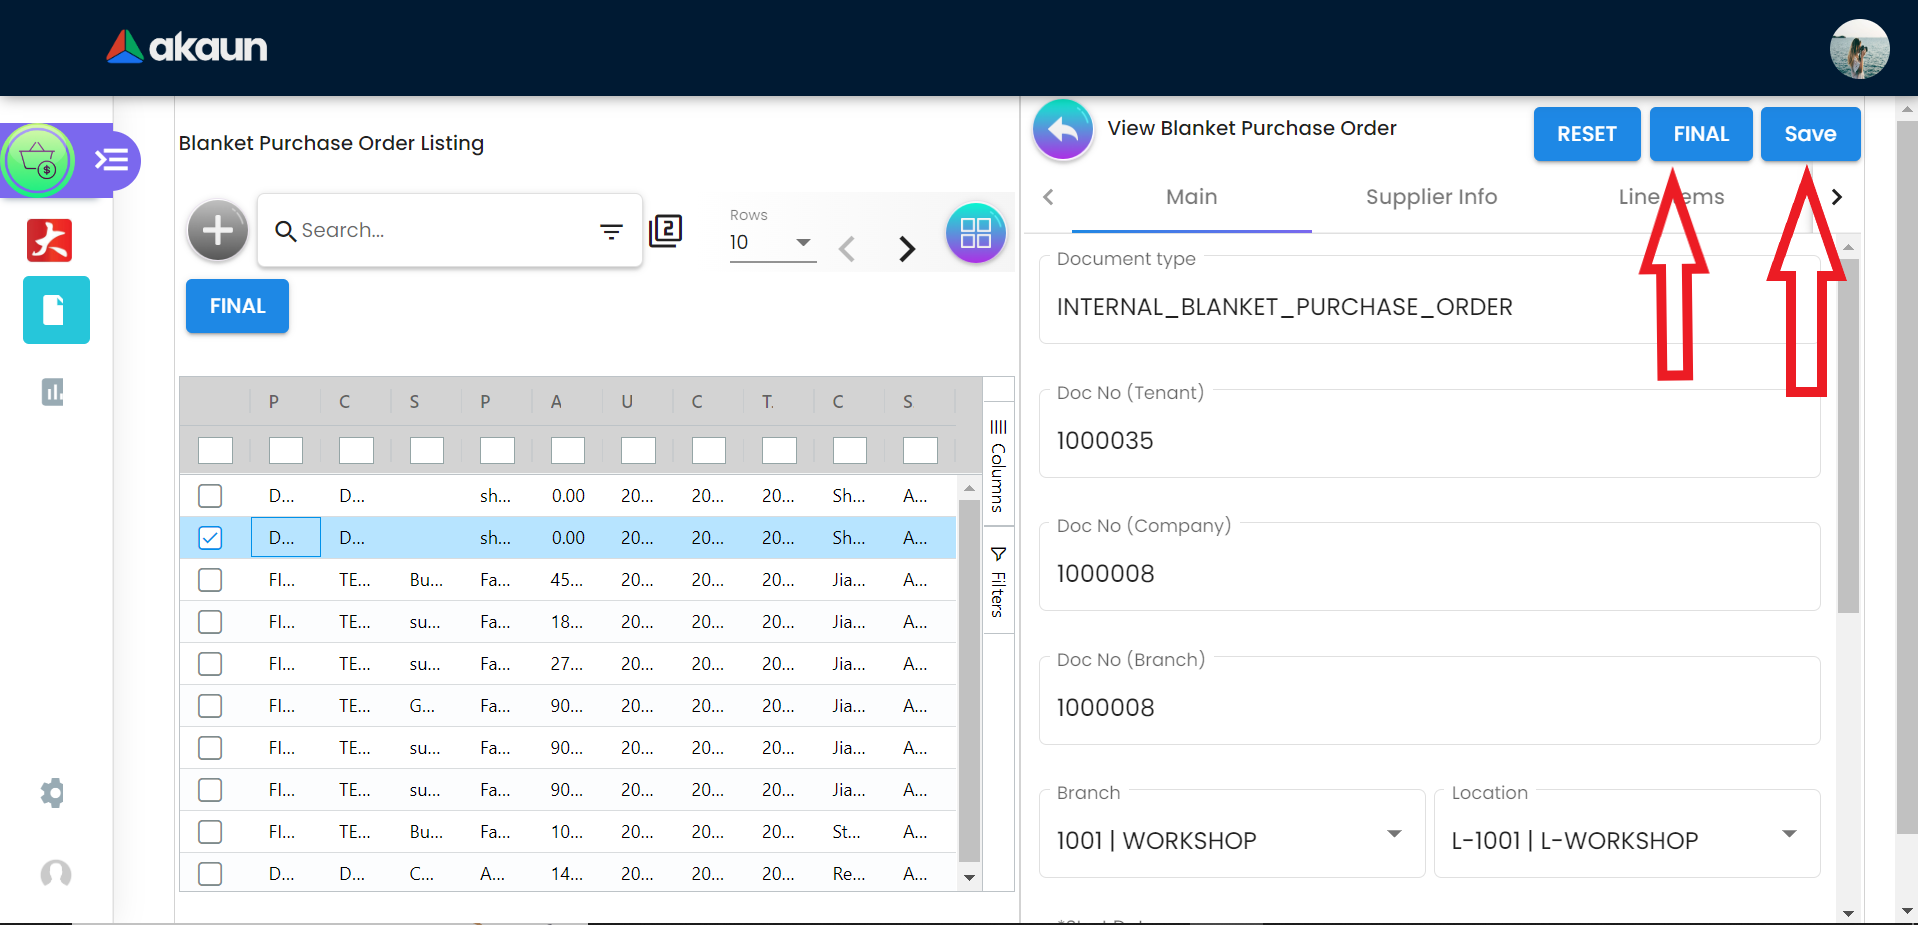Tick the checkbox of the last table row

click(x=210, y=874)
